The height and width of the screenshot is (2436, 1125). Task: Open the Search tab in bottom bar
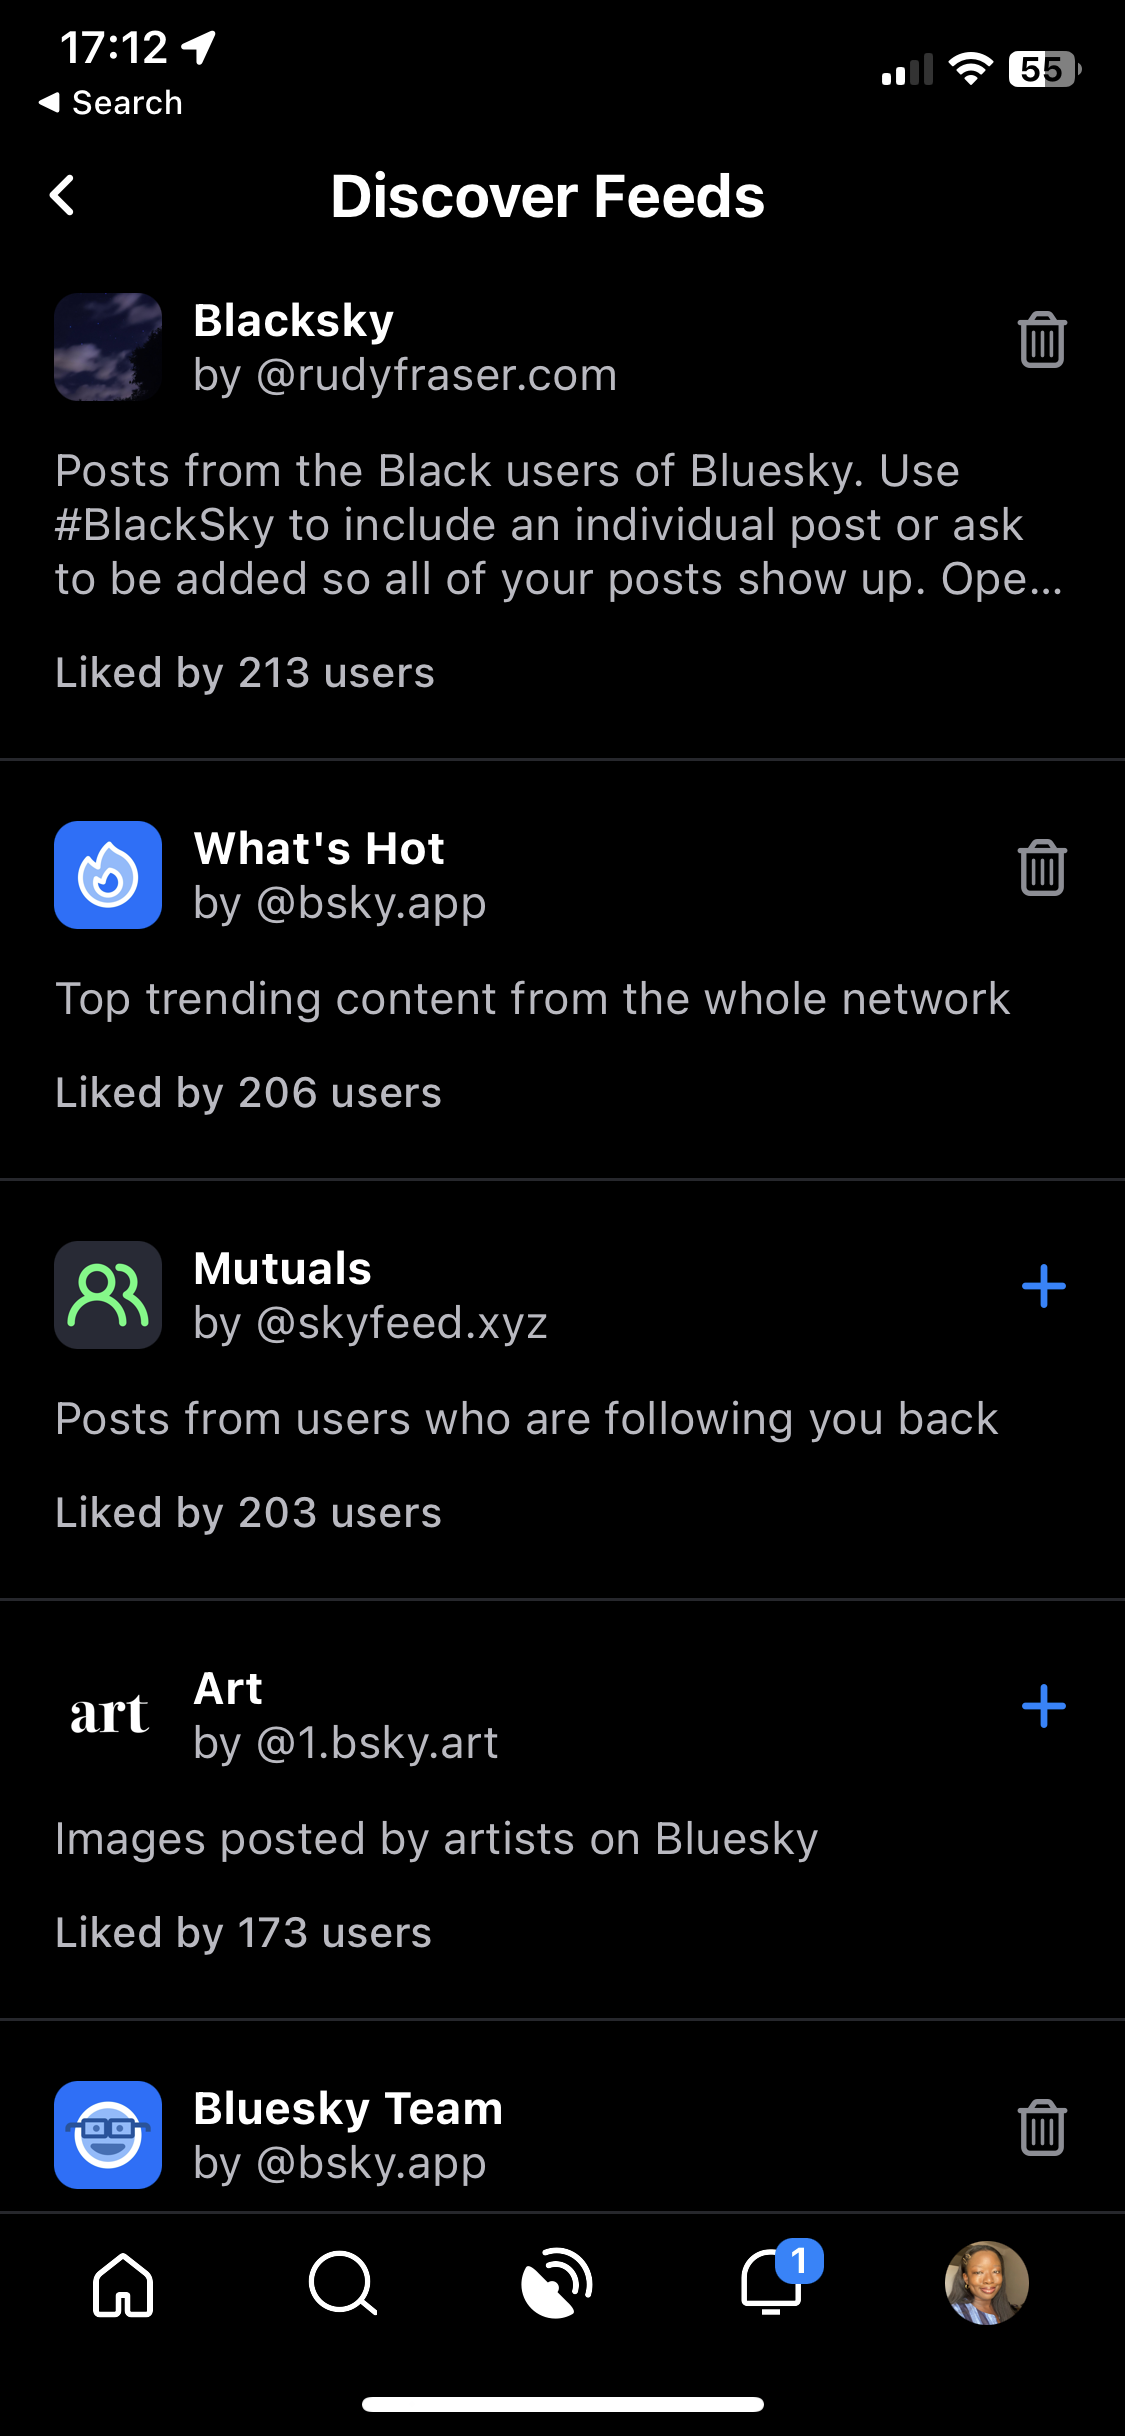pyautogui.click(x=342, y=2284)
